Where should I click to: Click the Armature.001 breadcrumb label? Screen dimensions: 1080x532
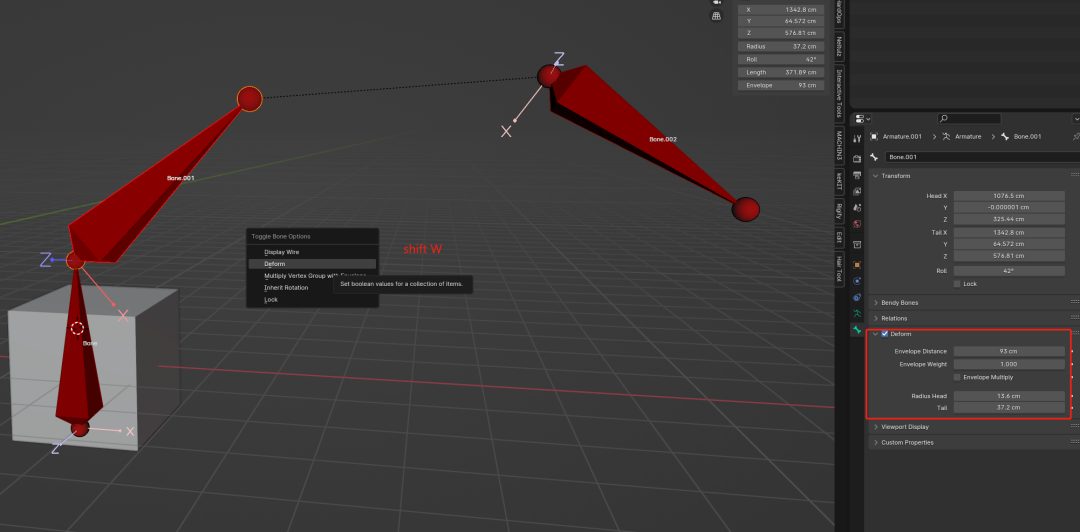(x=902, y=136)
